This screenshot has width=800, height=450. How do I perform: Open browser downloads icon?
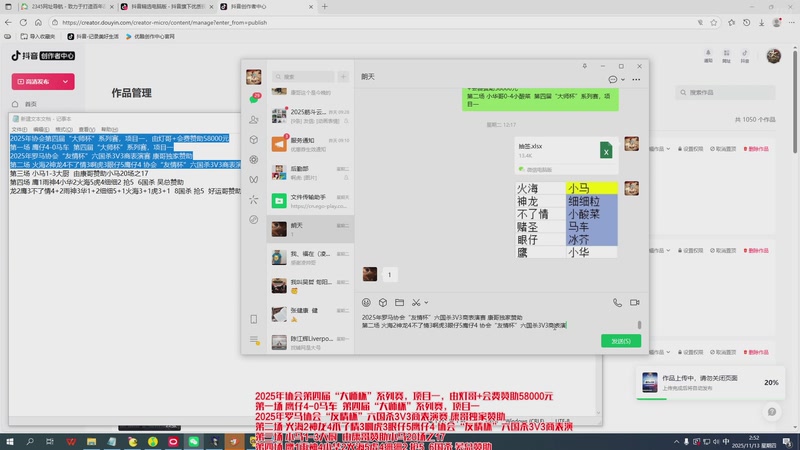tap(761, 22)
